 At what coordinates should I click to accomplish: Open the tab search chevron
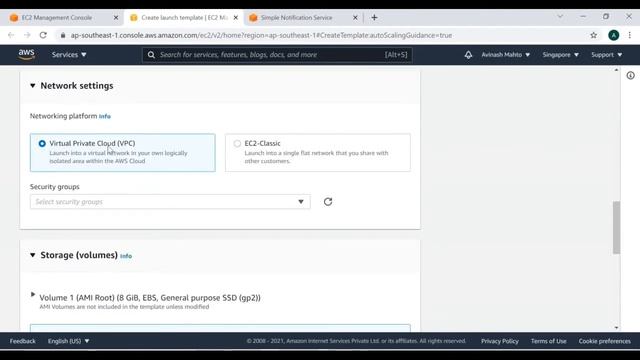pos(560,16)
